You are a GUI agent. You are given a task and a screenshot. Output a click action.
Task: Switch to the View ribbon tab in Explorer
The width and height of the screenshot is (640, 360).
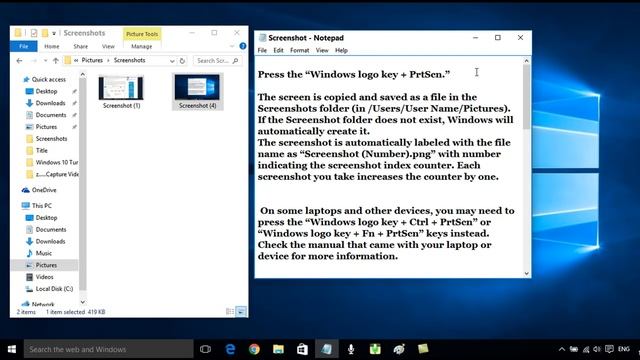tap(108, 47)
